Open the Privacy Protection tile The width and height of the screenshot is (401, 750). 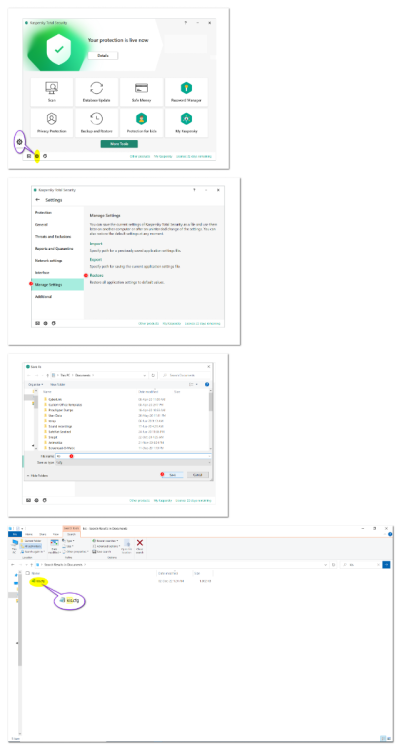tap(52, 122)
